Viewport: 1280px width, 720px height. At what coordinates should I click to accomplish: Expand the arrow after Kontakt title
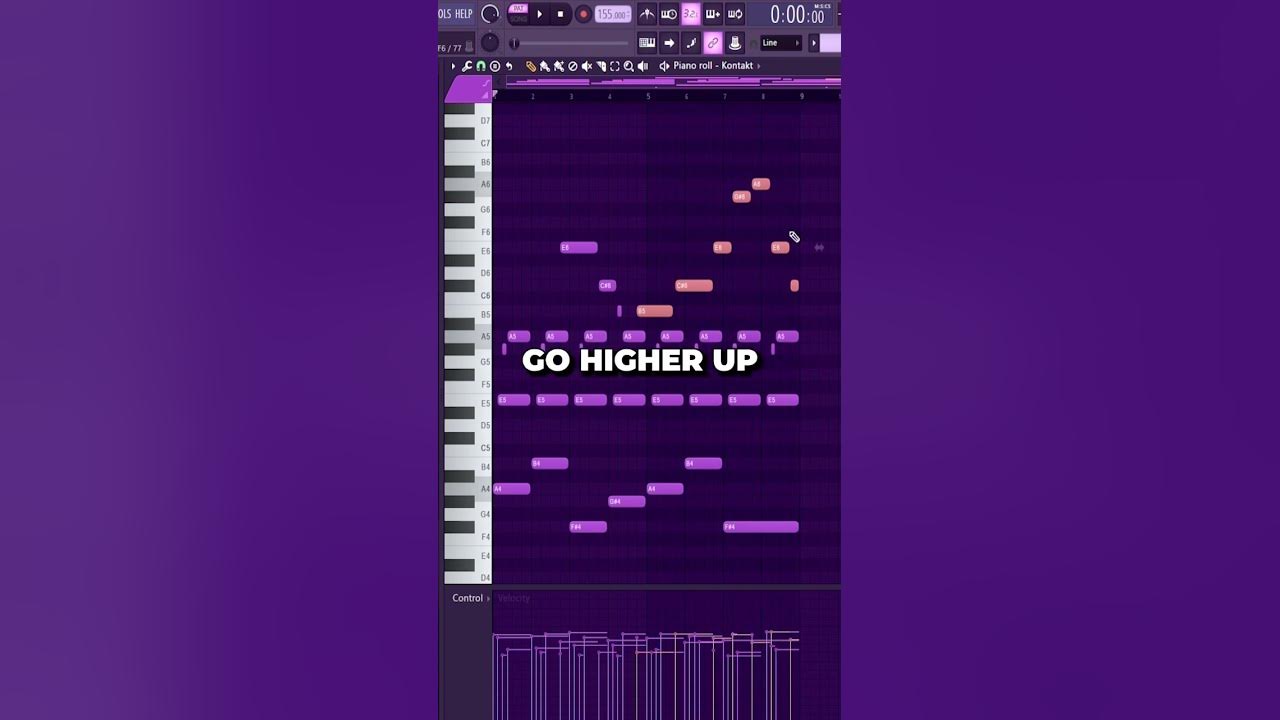coord(758,66)
